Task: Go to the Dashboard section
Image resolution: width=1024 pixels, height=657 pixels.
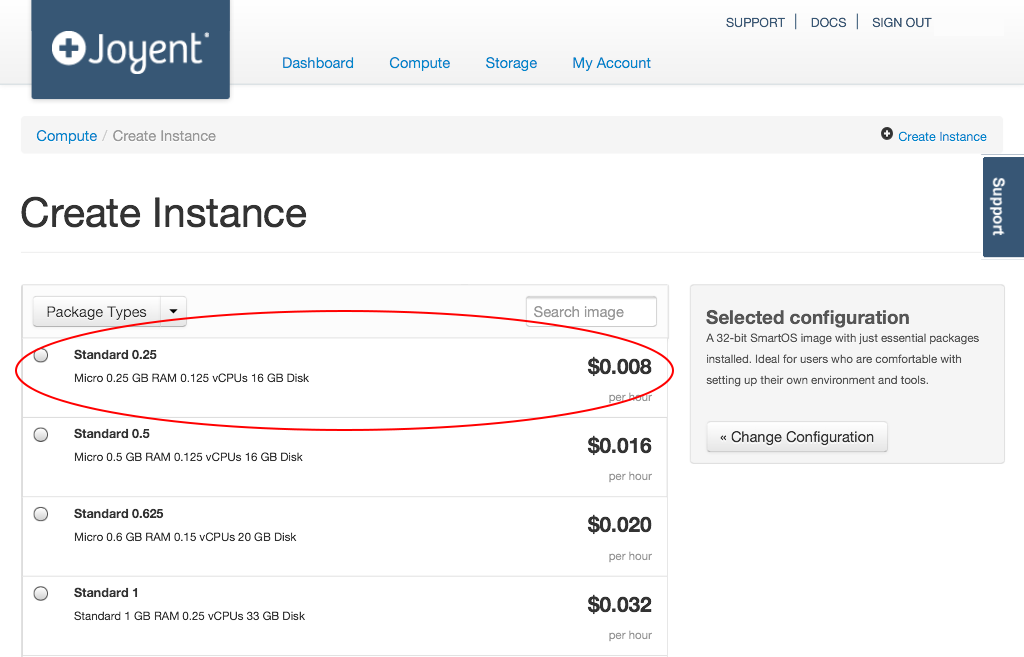Action: 318,63
